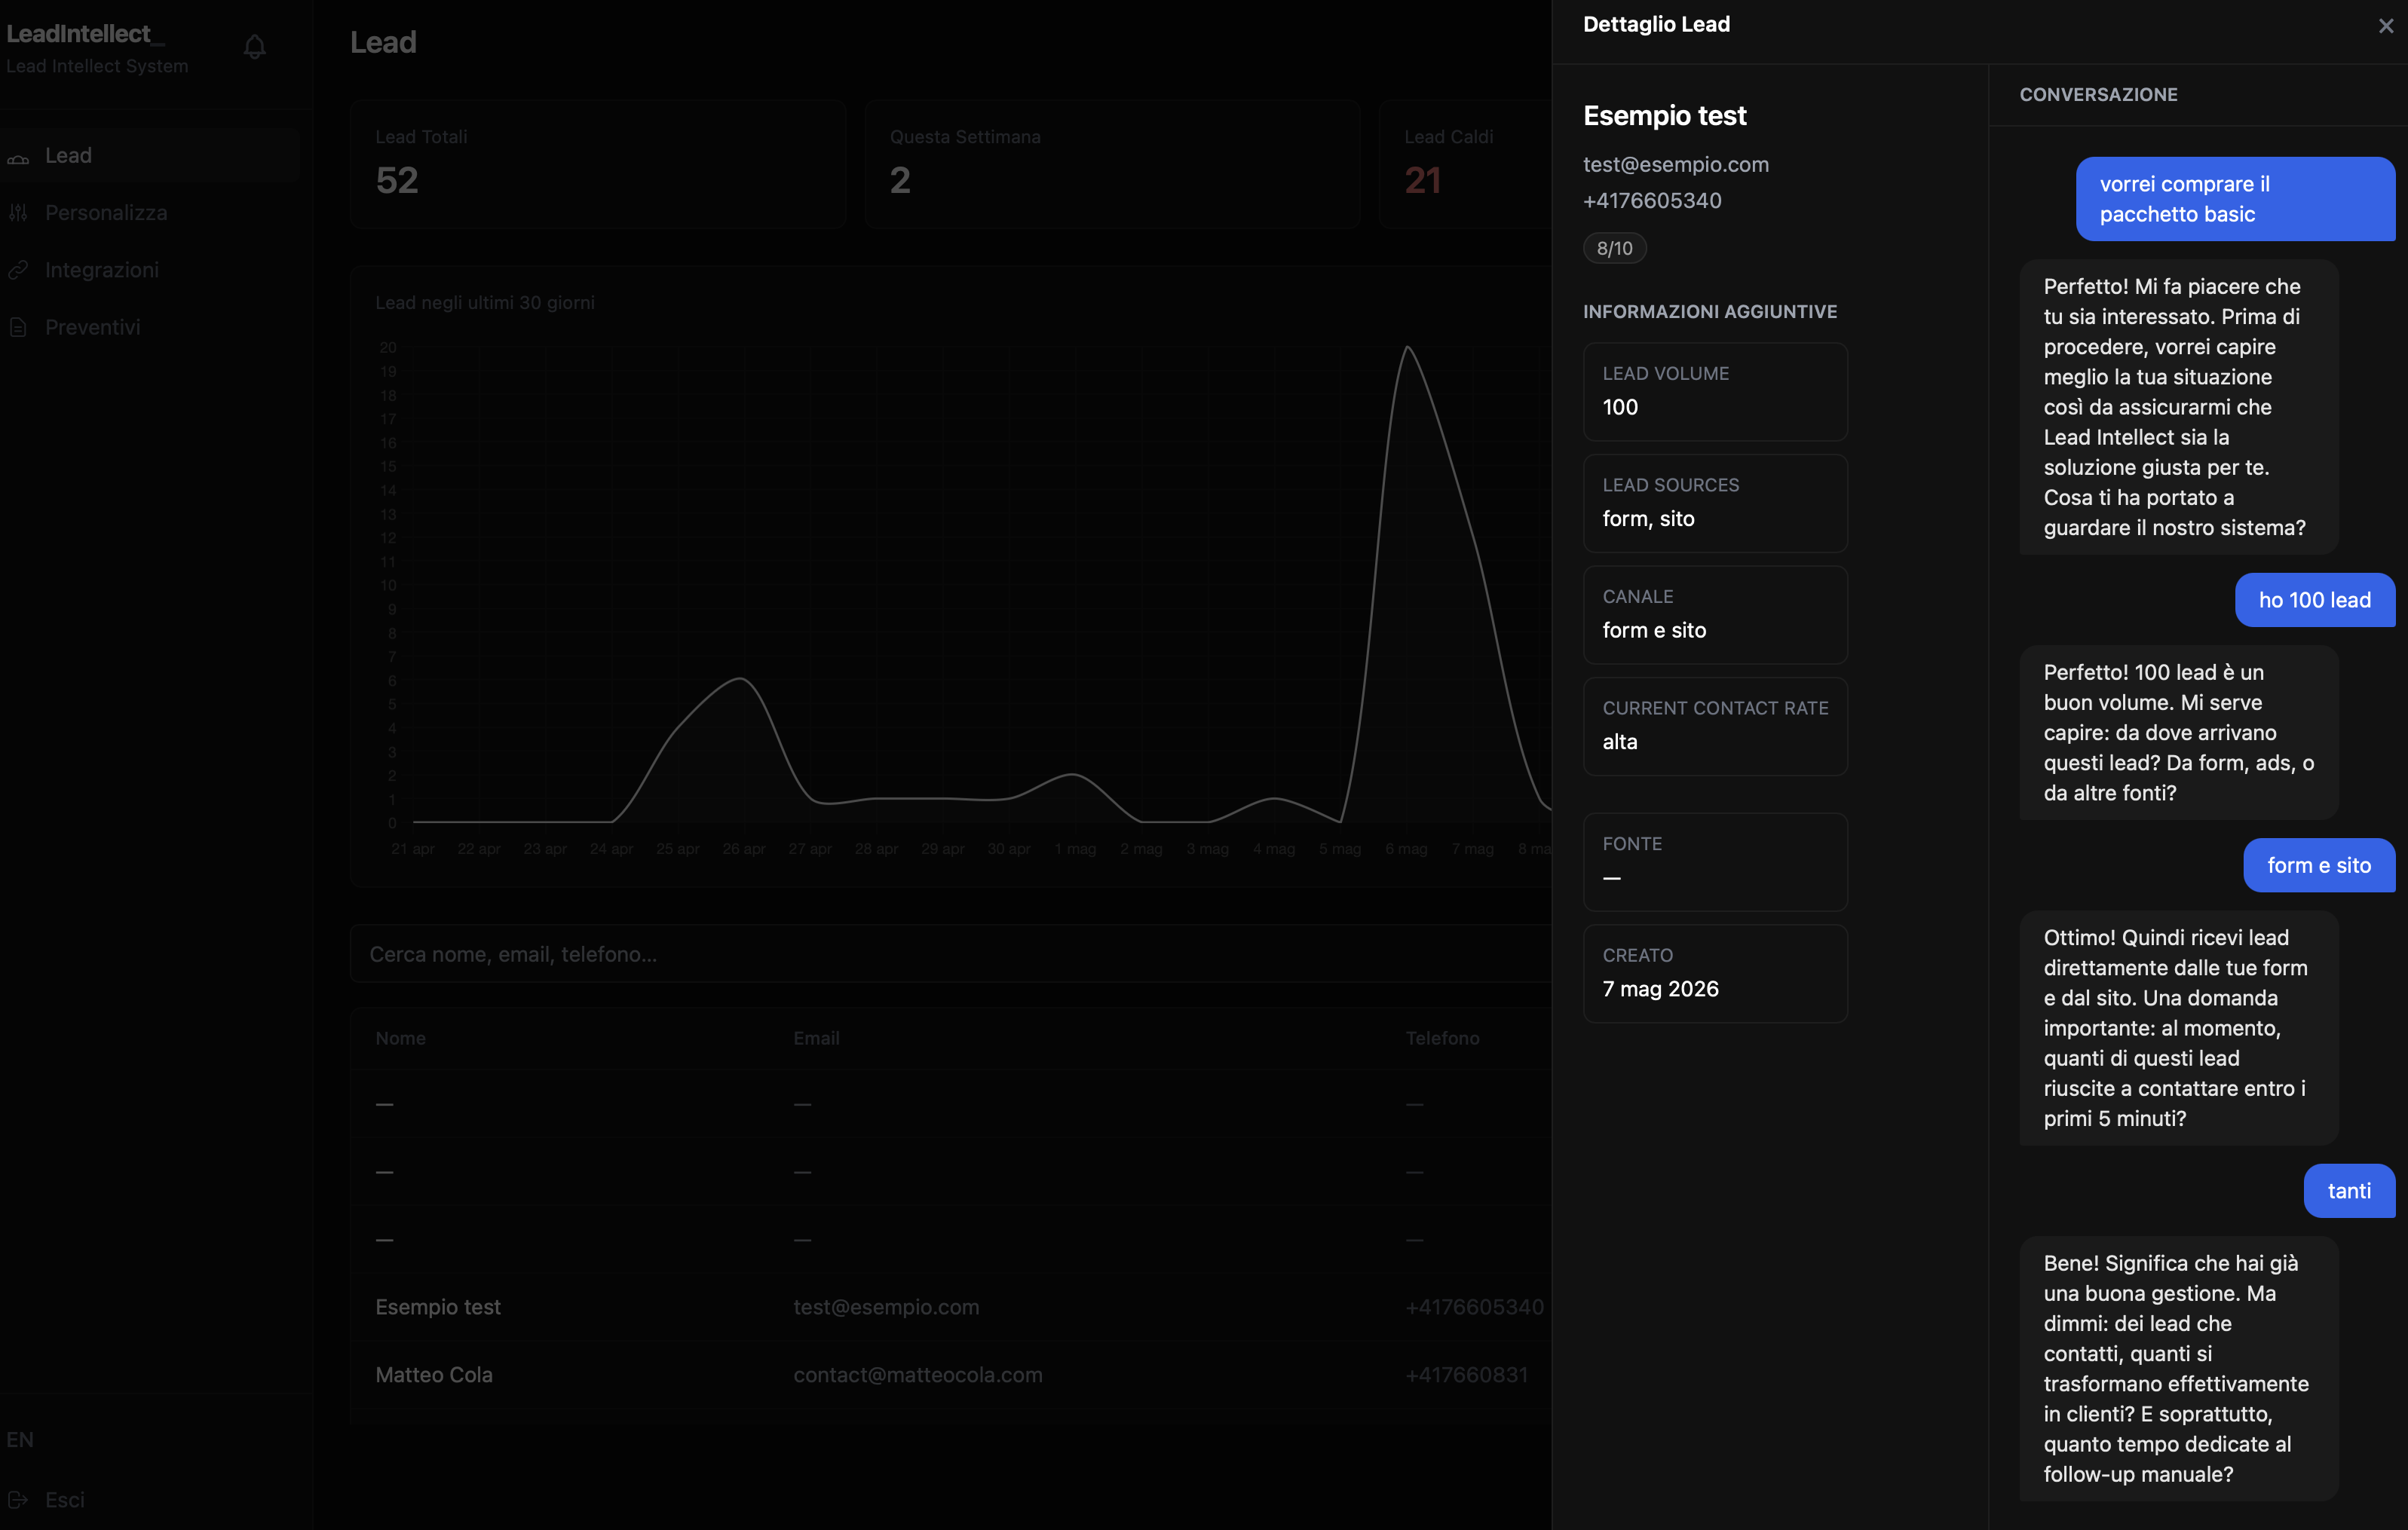Open the Integrazioni sidebar item

pos(150,270)
